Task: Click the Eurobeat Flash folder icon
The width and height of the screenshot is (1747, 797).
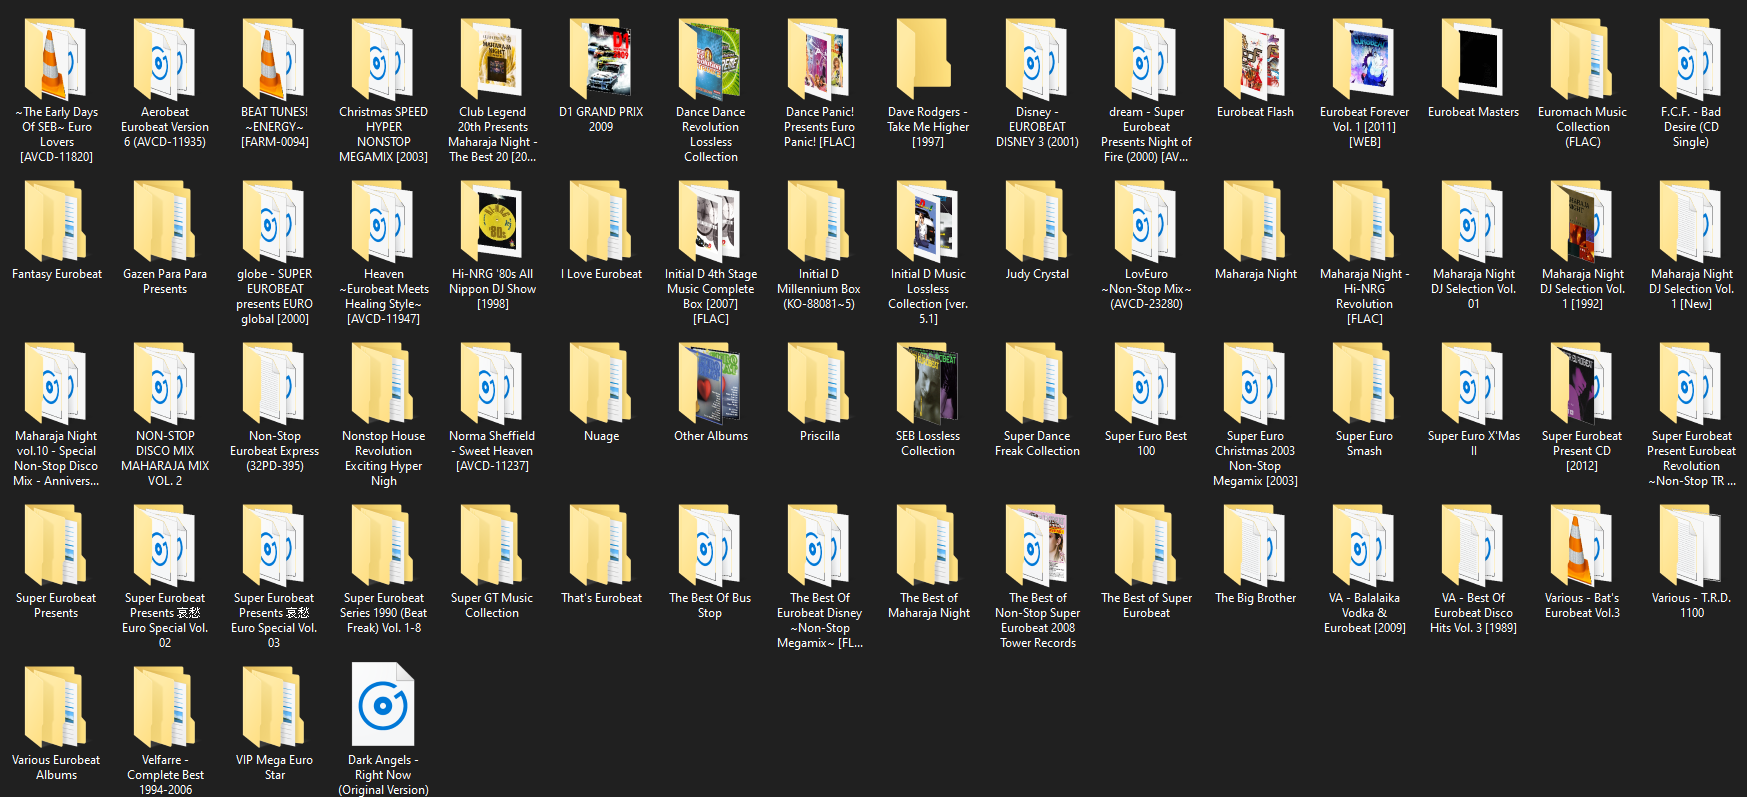Action: click(x=1255, y=60)
